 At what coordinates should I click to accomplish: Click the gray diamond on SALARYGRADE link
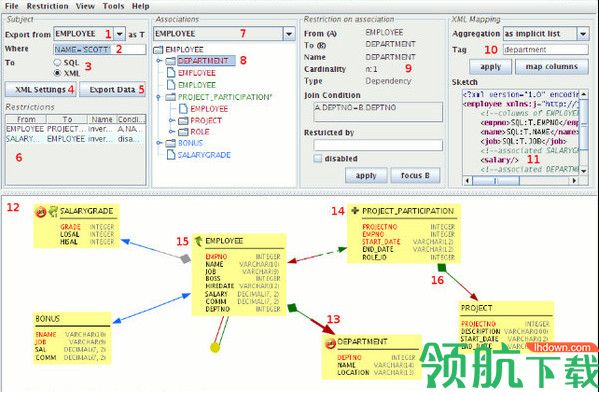click(186, 259)
